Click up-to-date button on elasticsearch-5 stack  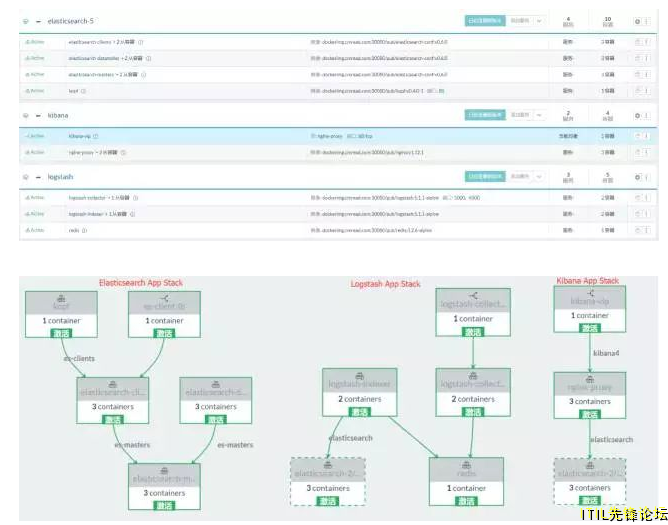[485, 21]
